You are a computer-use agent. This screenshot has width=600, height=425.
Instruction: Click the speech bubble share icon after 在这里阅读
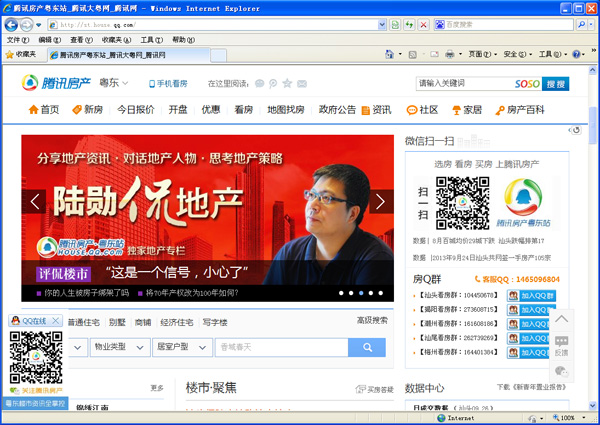point(259,83)
